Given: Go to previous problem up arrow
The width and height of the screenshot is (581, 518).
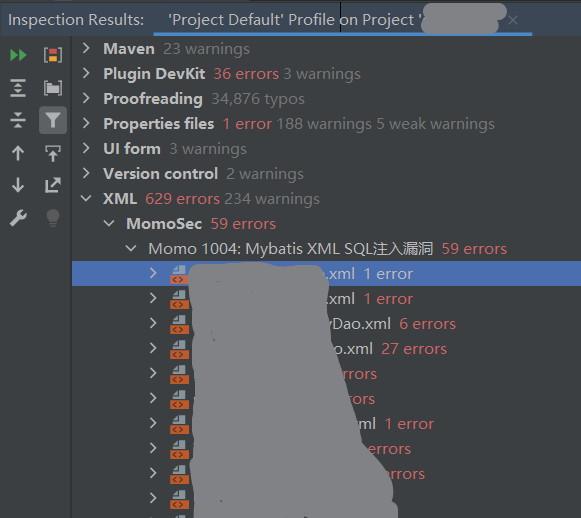Looking at the screenshot, I should pos(18,153).
